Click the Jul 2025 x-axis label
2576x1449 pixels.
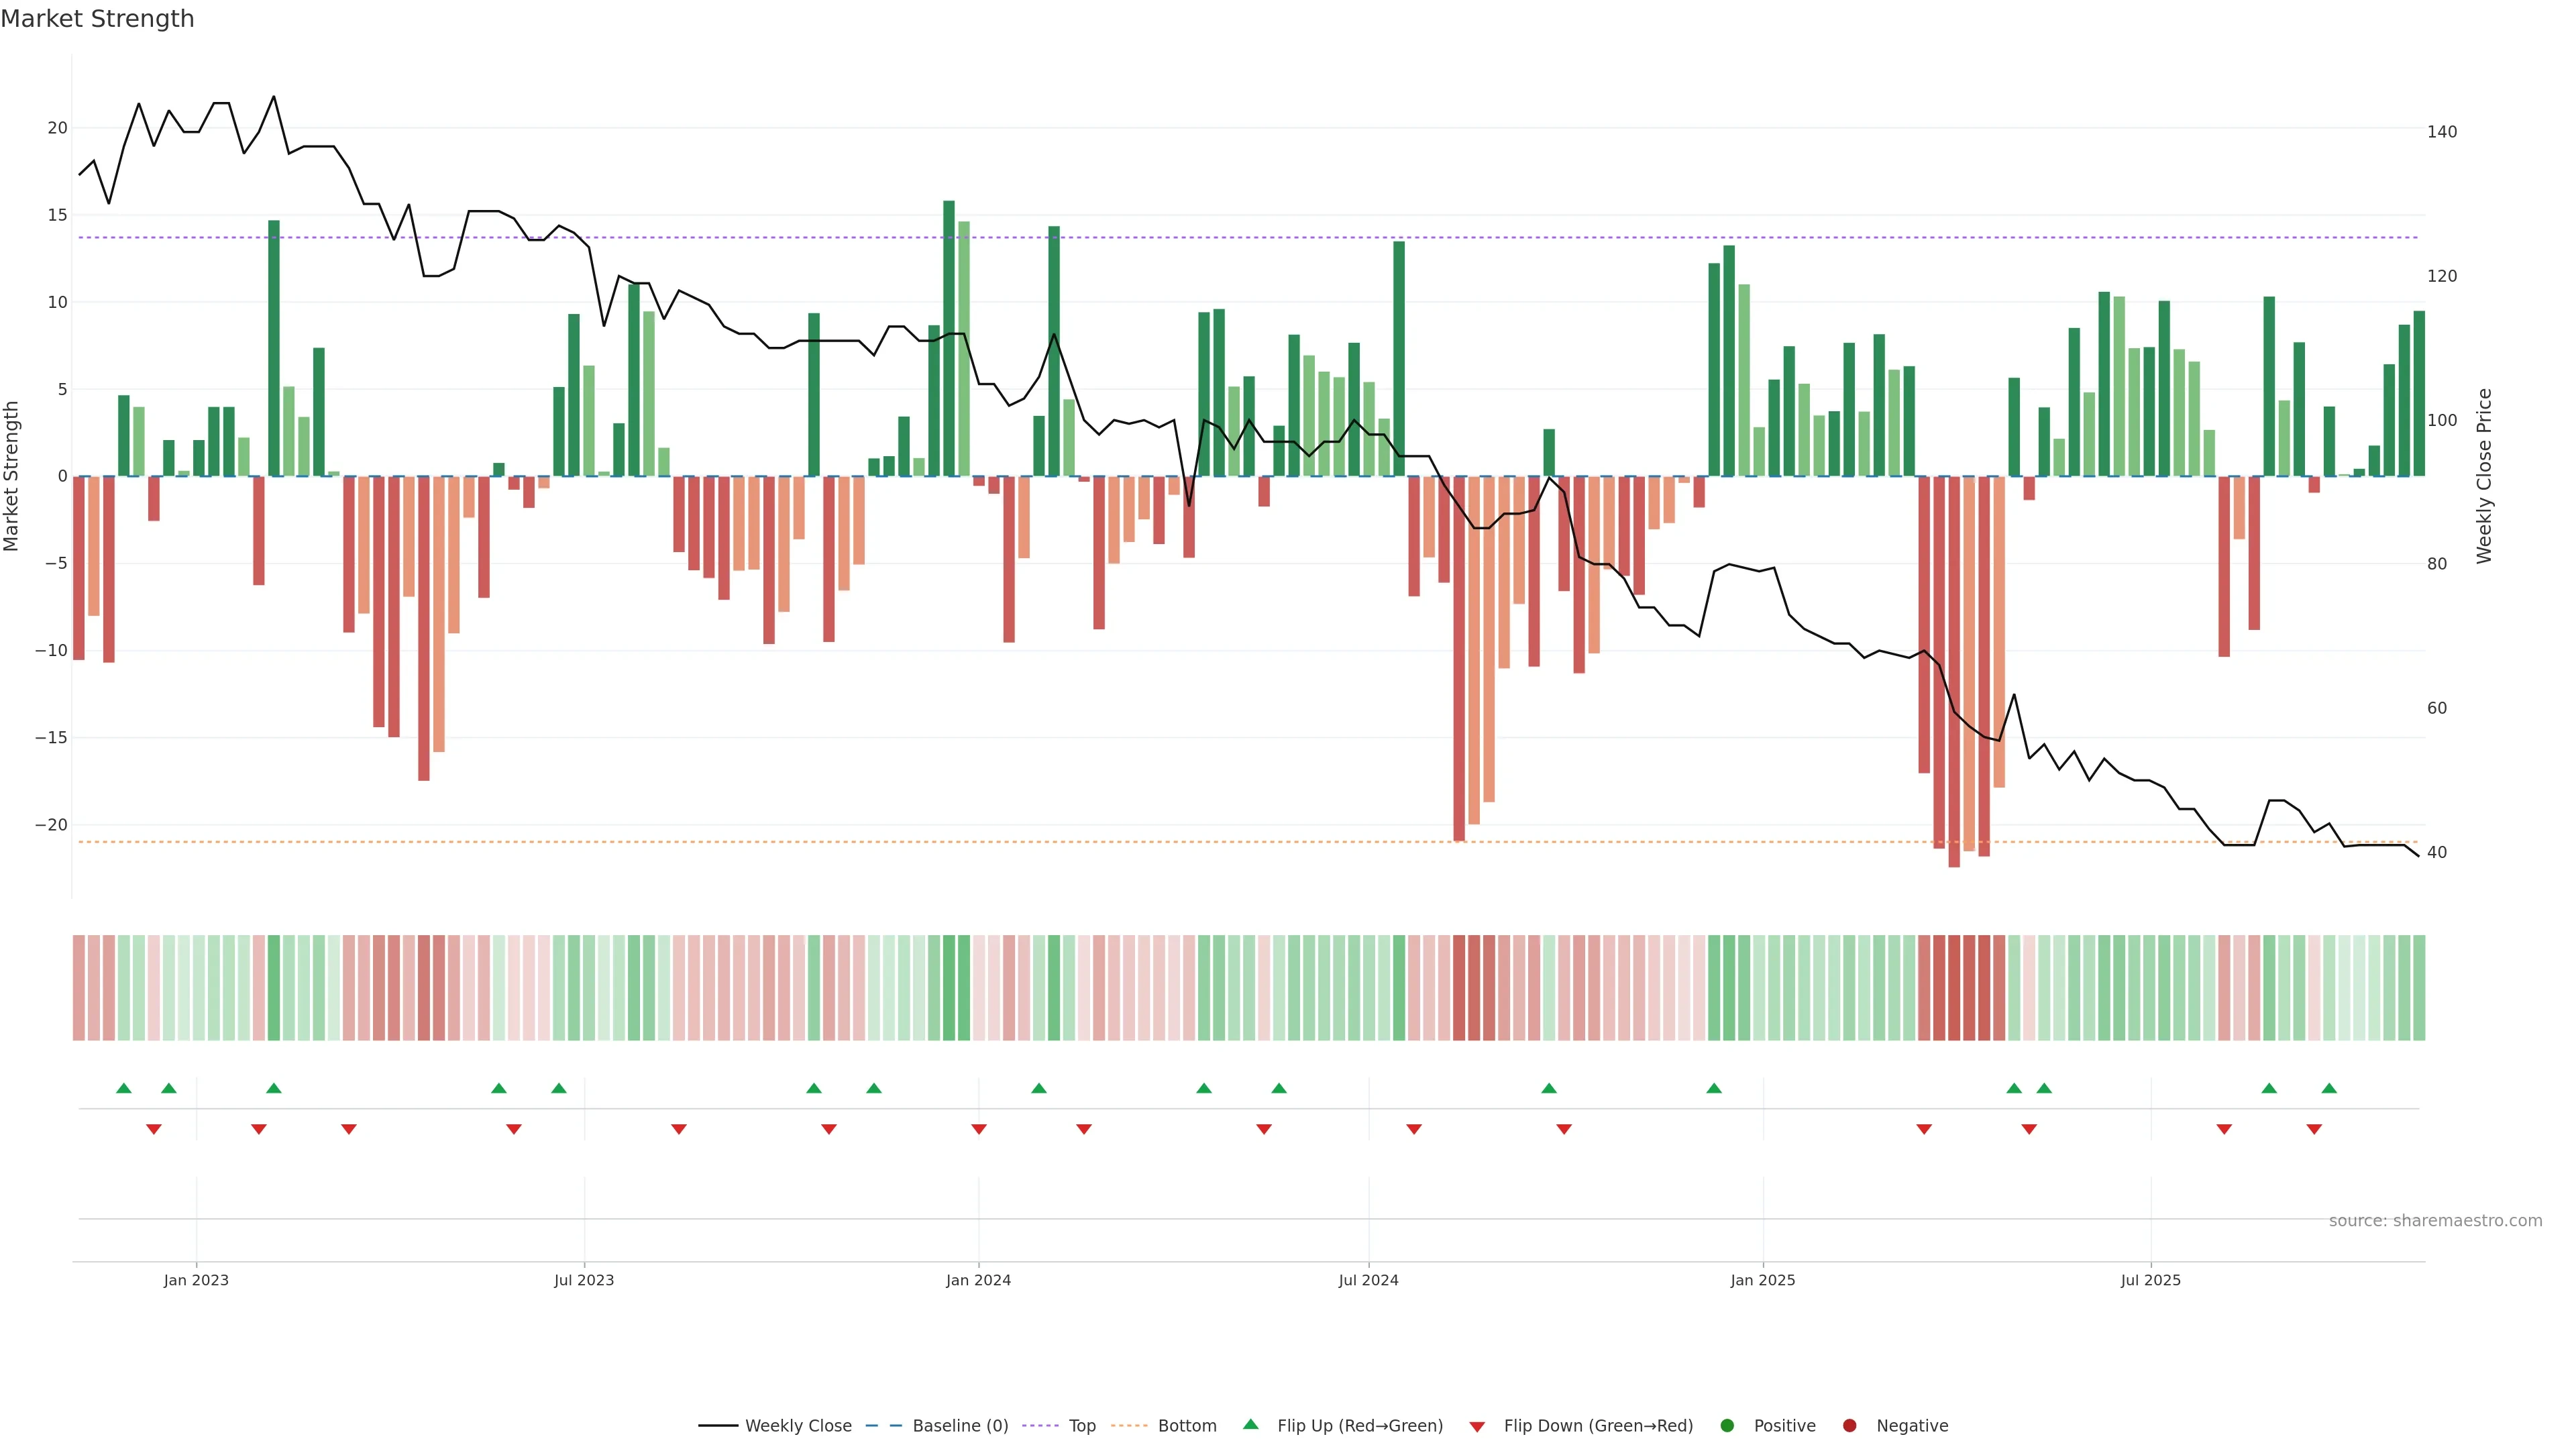pos(2150,1280)
